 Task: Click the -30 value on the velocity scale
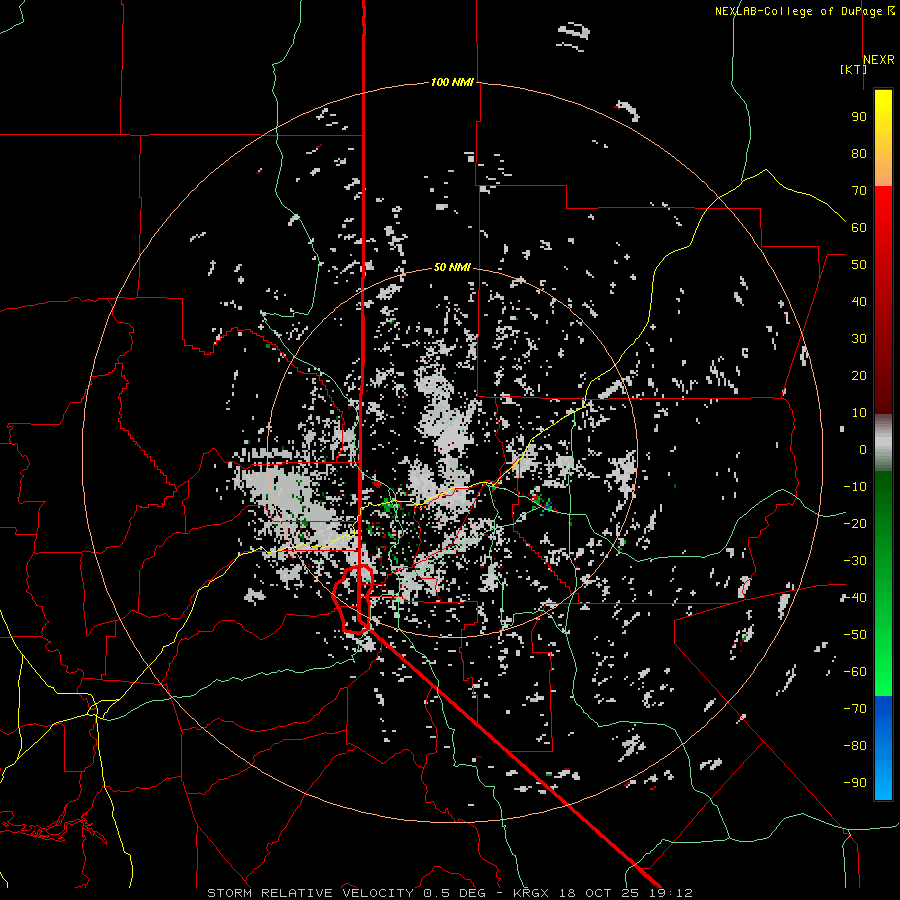(x=855, y=561)
